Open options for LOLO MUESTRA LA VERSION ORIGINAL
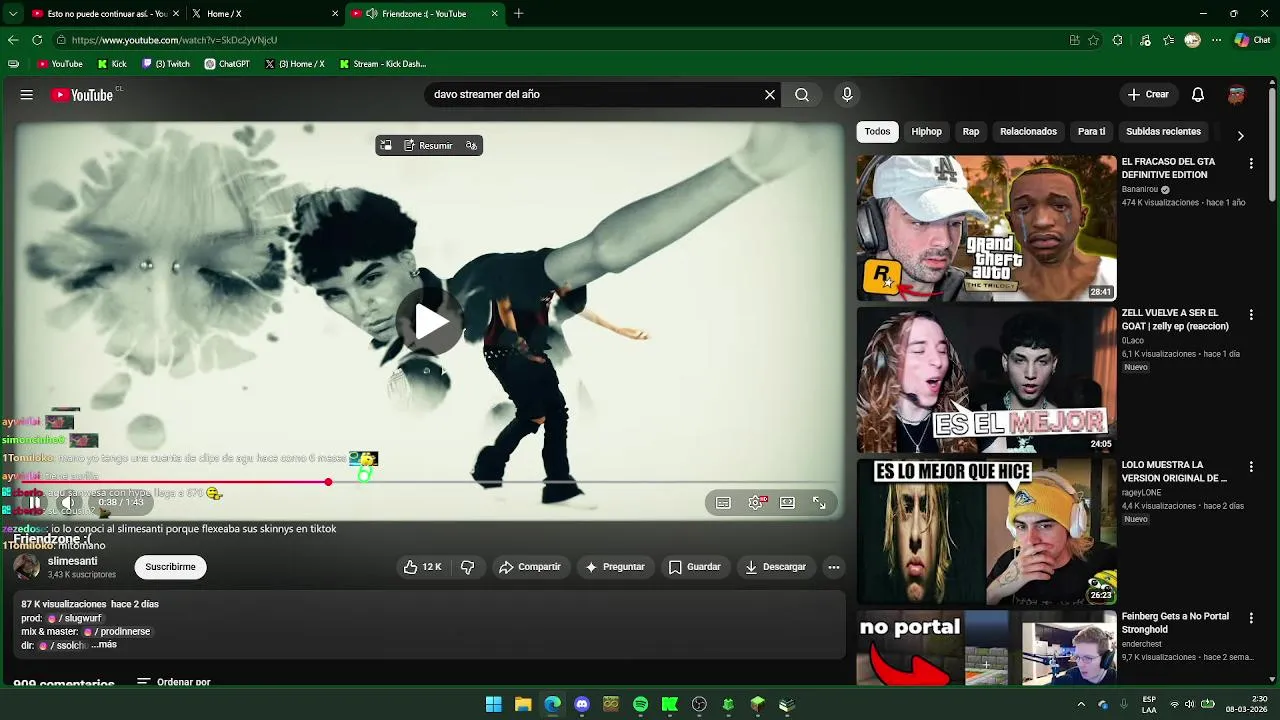The height and width of the screenshot is (720, 1280). coord(1251,467)
